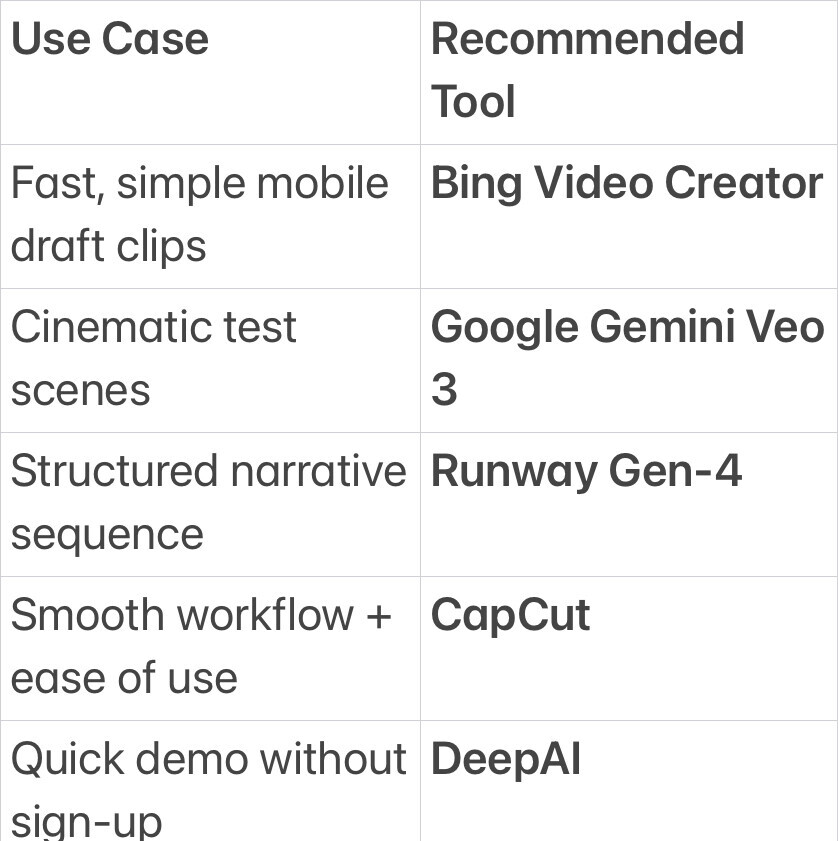Select the "Smooth workflow + ease of use" cell
This screenshot has width=838, height=841.
200,646
